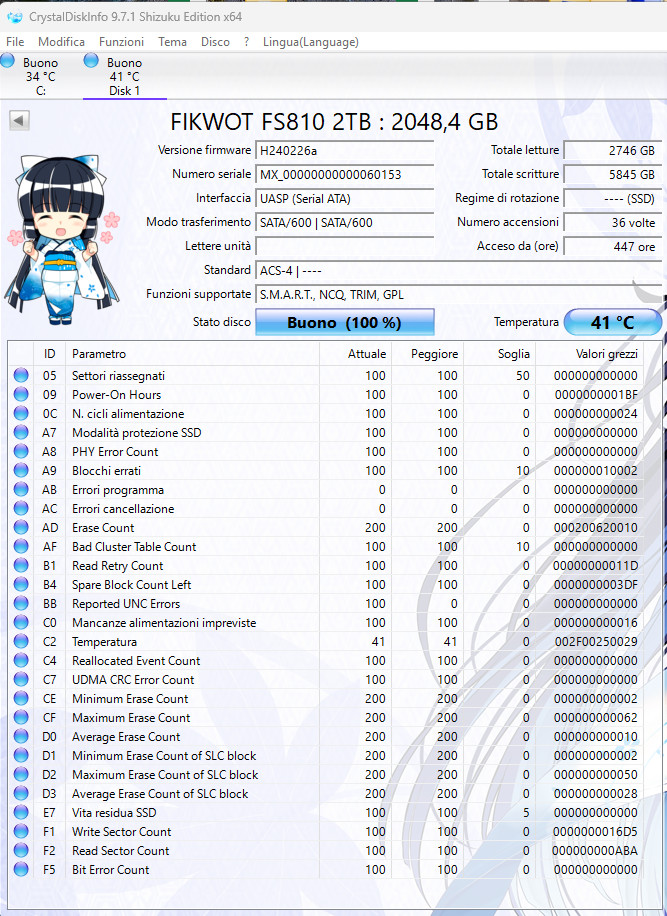
Task: Open the ? help menu
Action: click(246, 42)
